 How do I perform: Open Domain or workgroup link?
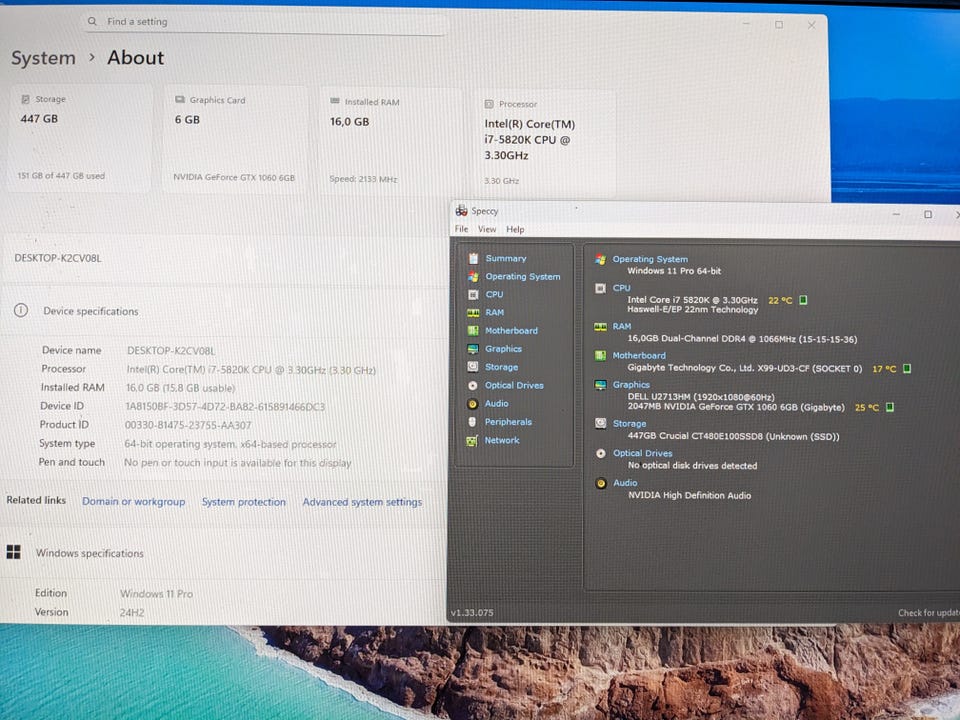pos(133,501)
